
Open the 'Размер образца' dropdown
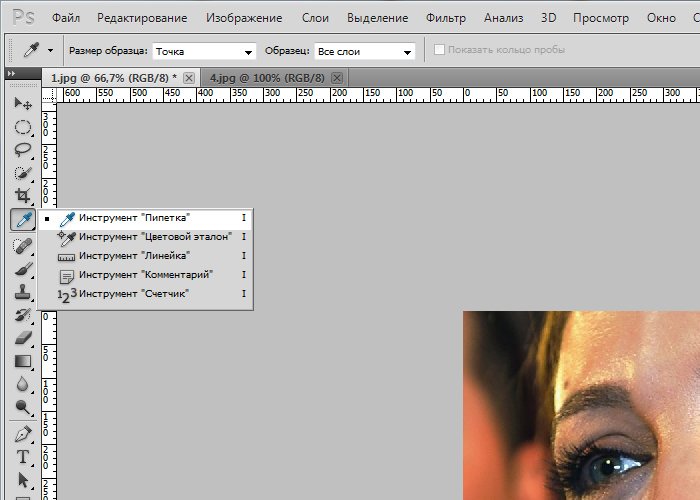point(205,51)
